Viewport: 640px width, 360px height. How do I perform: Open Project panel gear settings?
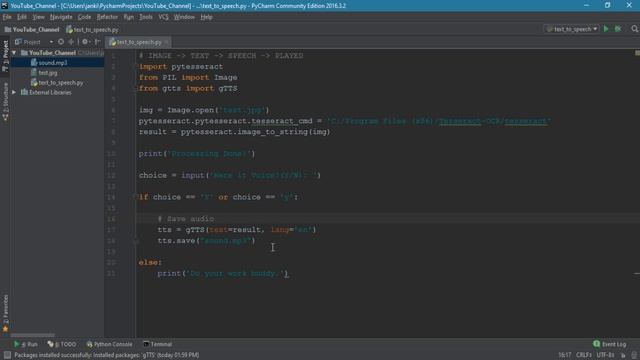coord(86,42)
